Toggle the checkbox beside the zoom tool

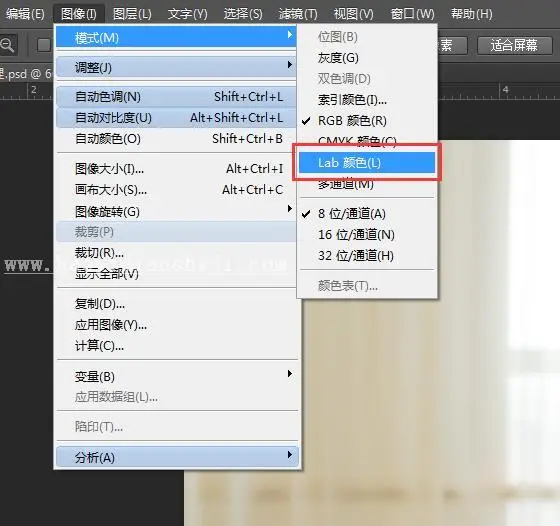click(44, 45)
